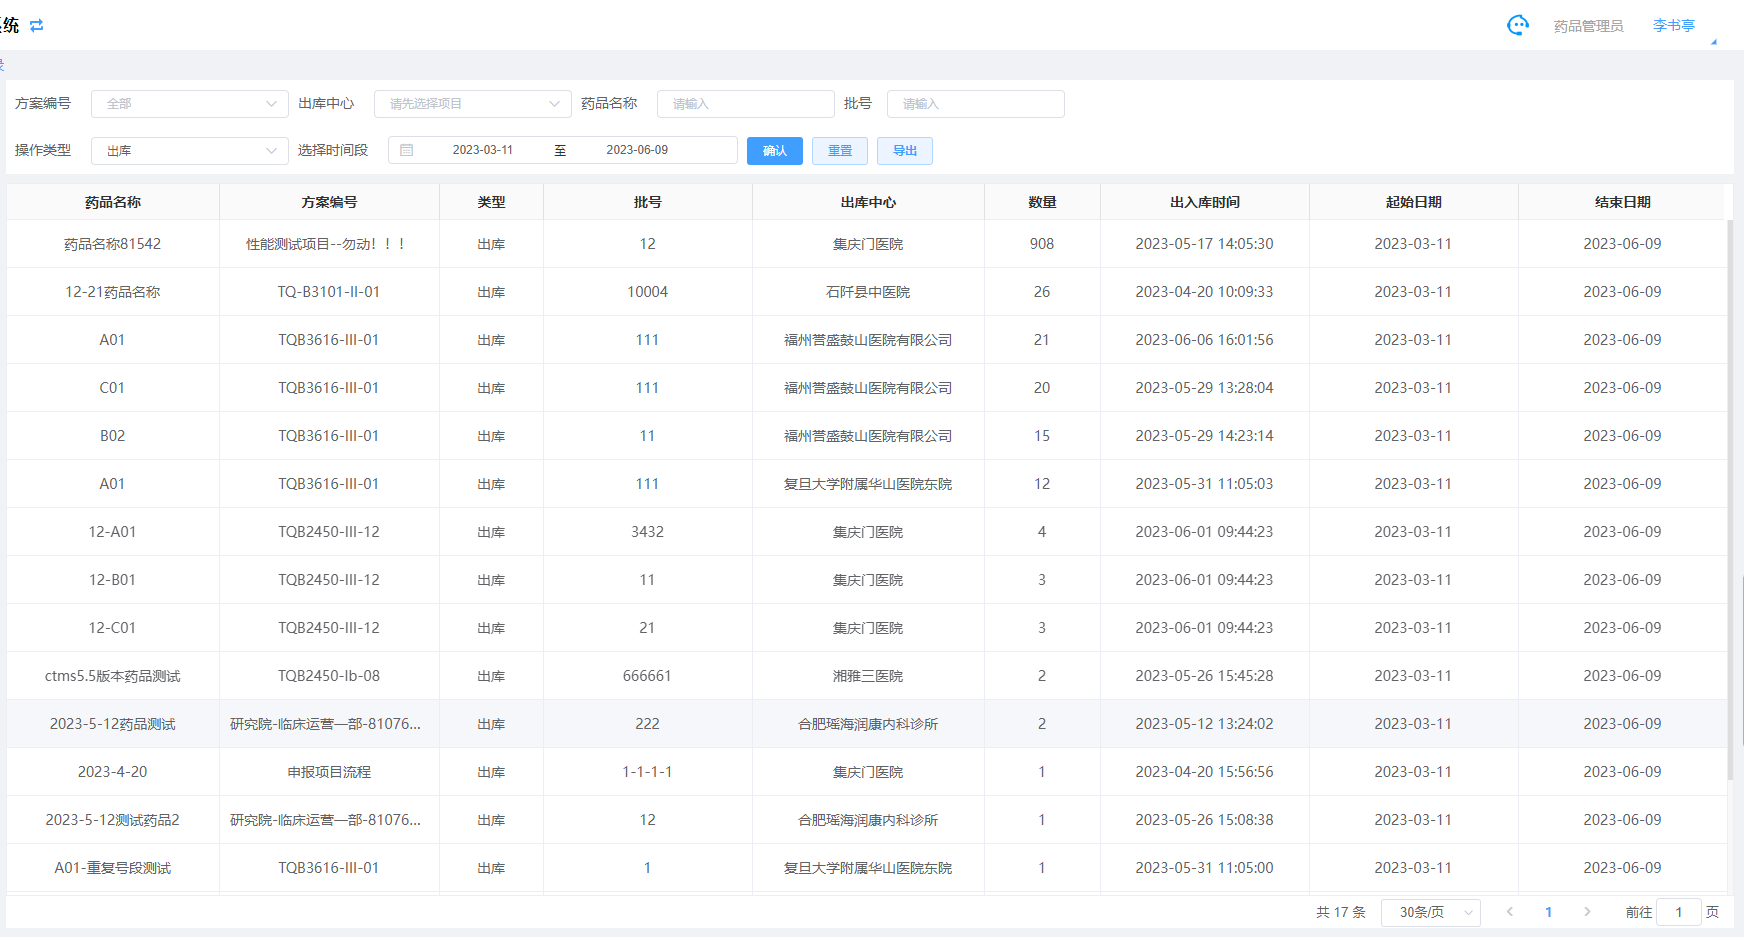The height and width of the screenshot is (937, 1744).
Task: Select the 药品名称81542 cell
Action: pos(113,244)
